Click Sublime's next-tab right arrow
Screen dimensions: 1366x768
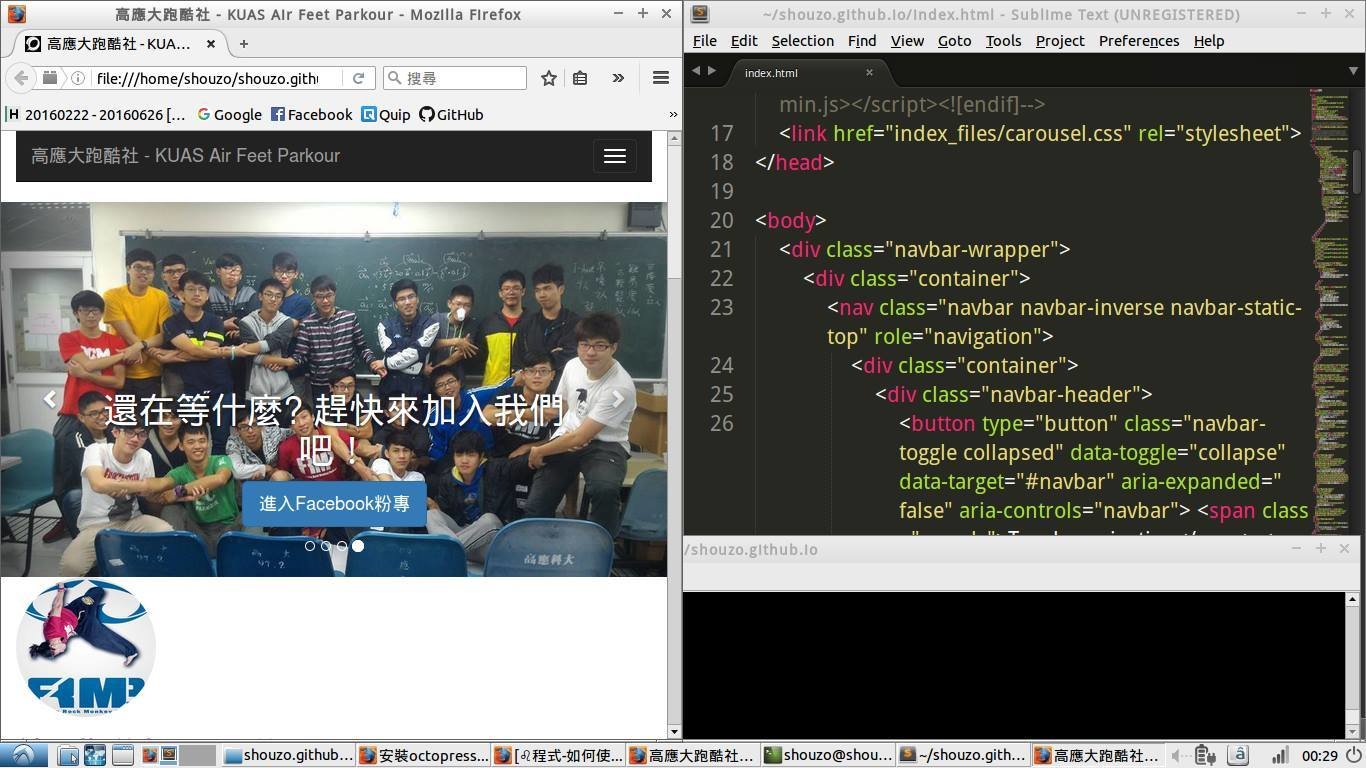tap(712, 71)
